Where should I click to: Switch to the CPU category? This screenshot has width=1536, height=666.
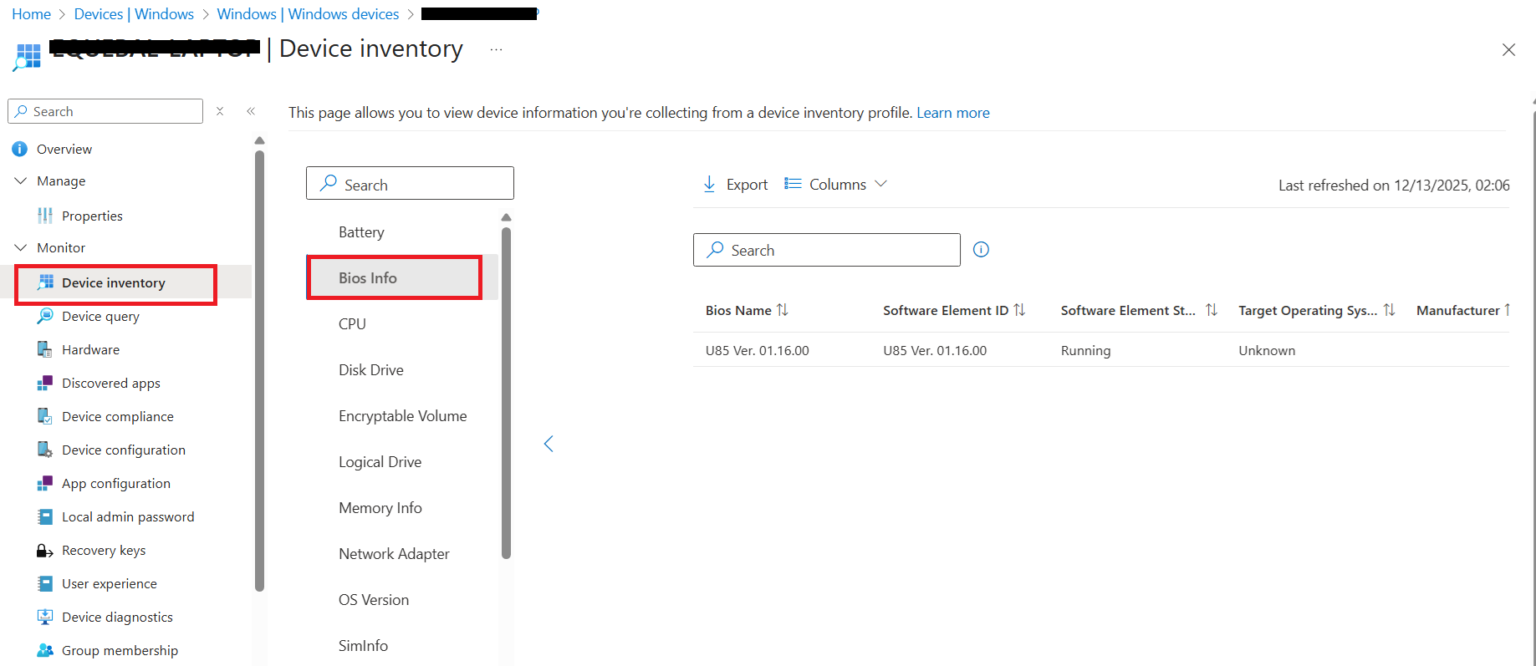(352, 323)
